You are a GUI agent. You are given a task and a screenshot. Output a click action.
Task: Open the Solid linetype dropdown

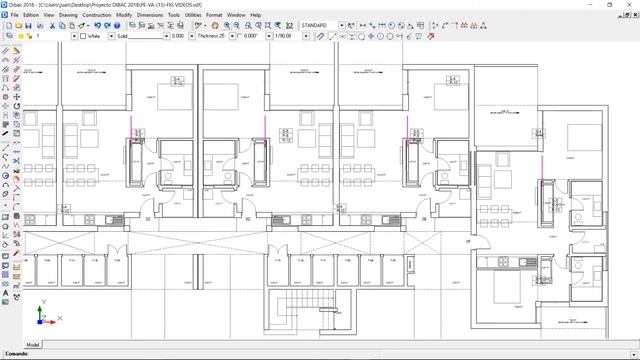pos(166,36)
